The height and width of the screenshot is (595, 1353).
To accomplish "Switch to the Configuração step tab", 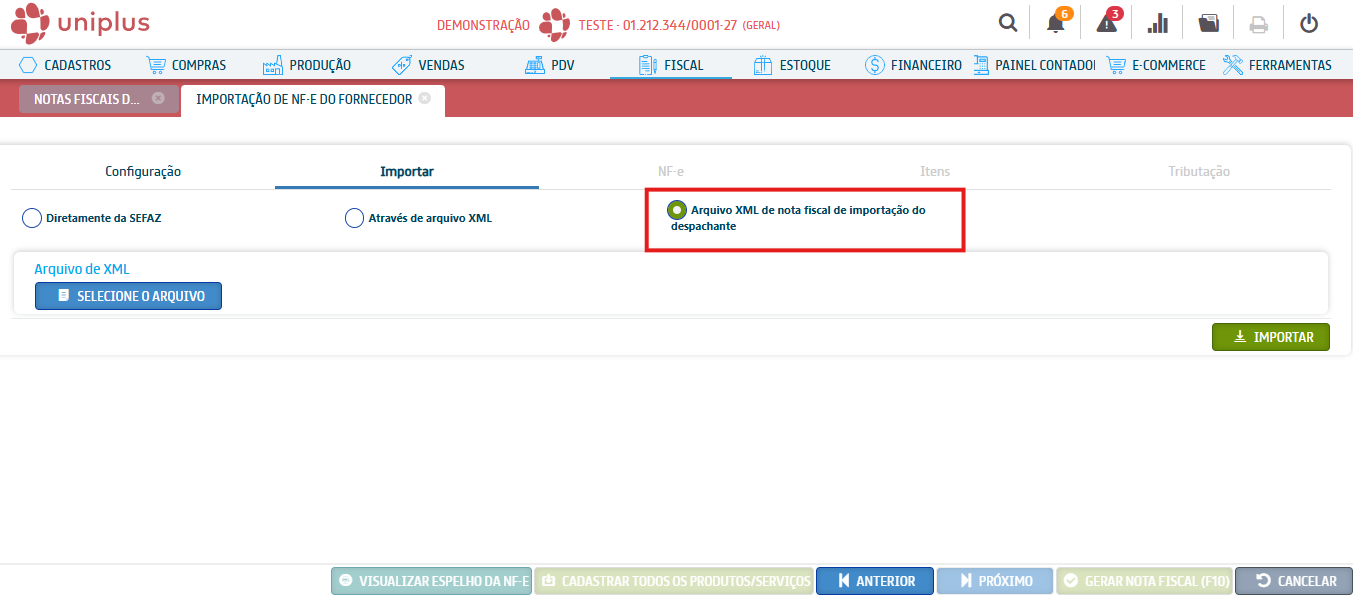I will (143, 171).
